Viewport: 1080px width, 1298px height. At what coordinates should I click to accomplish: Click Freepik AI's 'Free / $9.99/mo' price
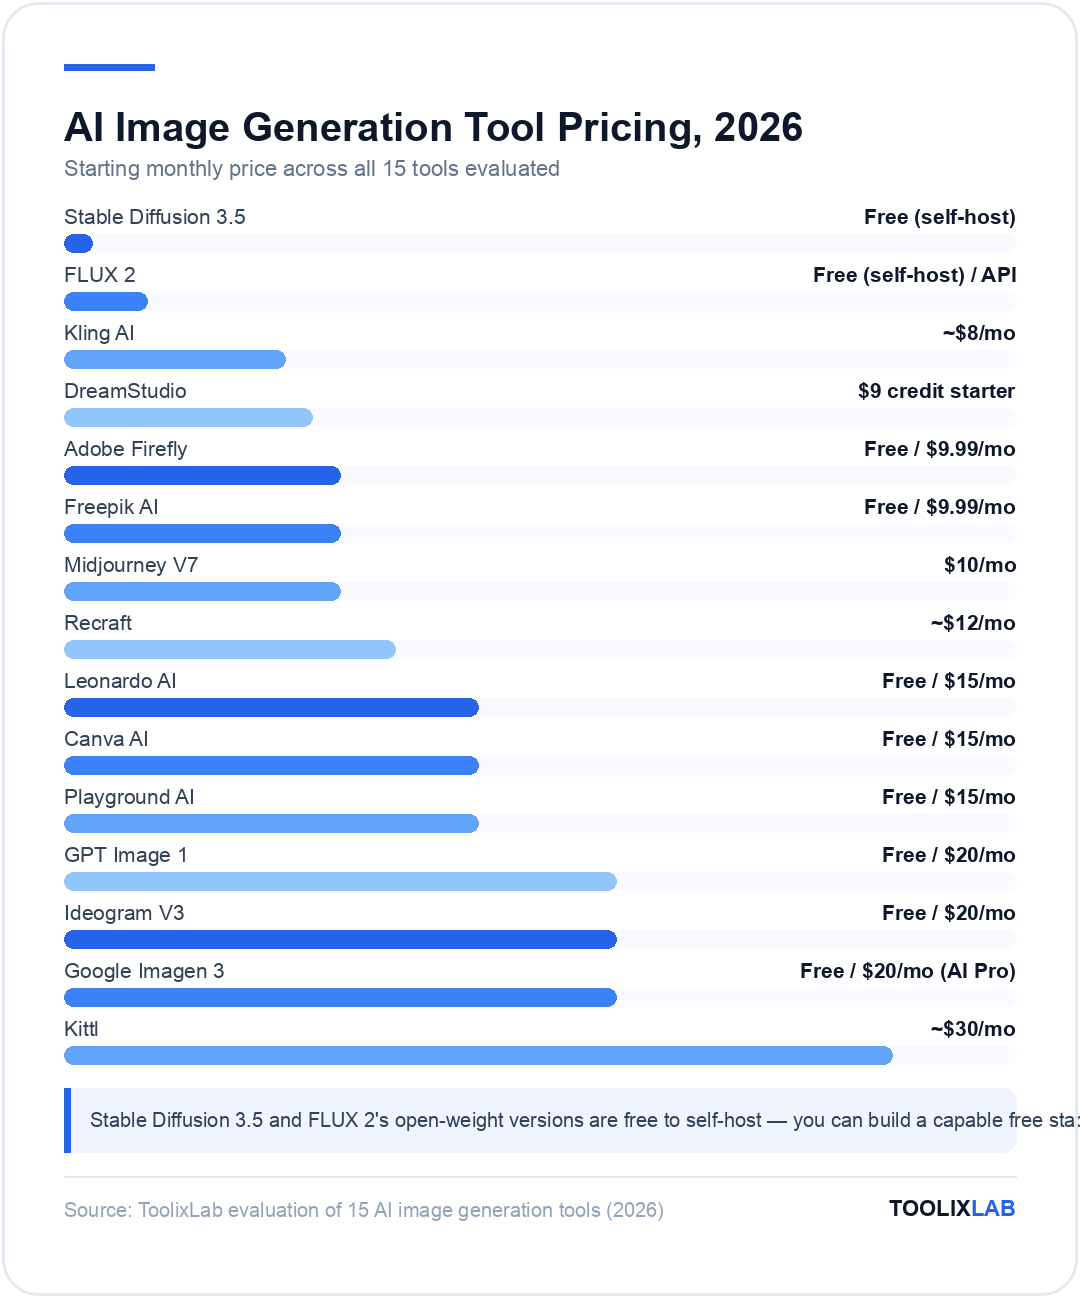[940, 507]
